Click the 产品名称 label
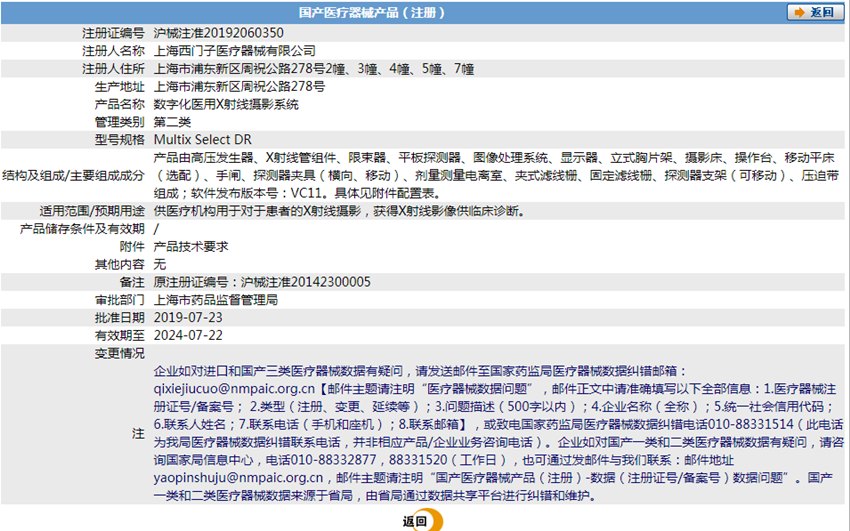Image resolution: width=850 pixels, height=531 pixels. point(120,105)
